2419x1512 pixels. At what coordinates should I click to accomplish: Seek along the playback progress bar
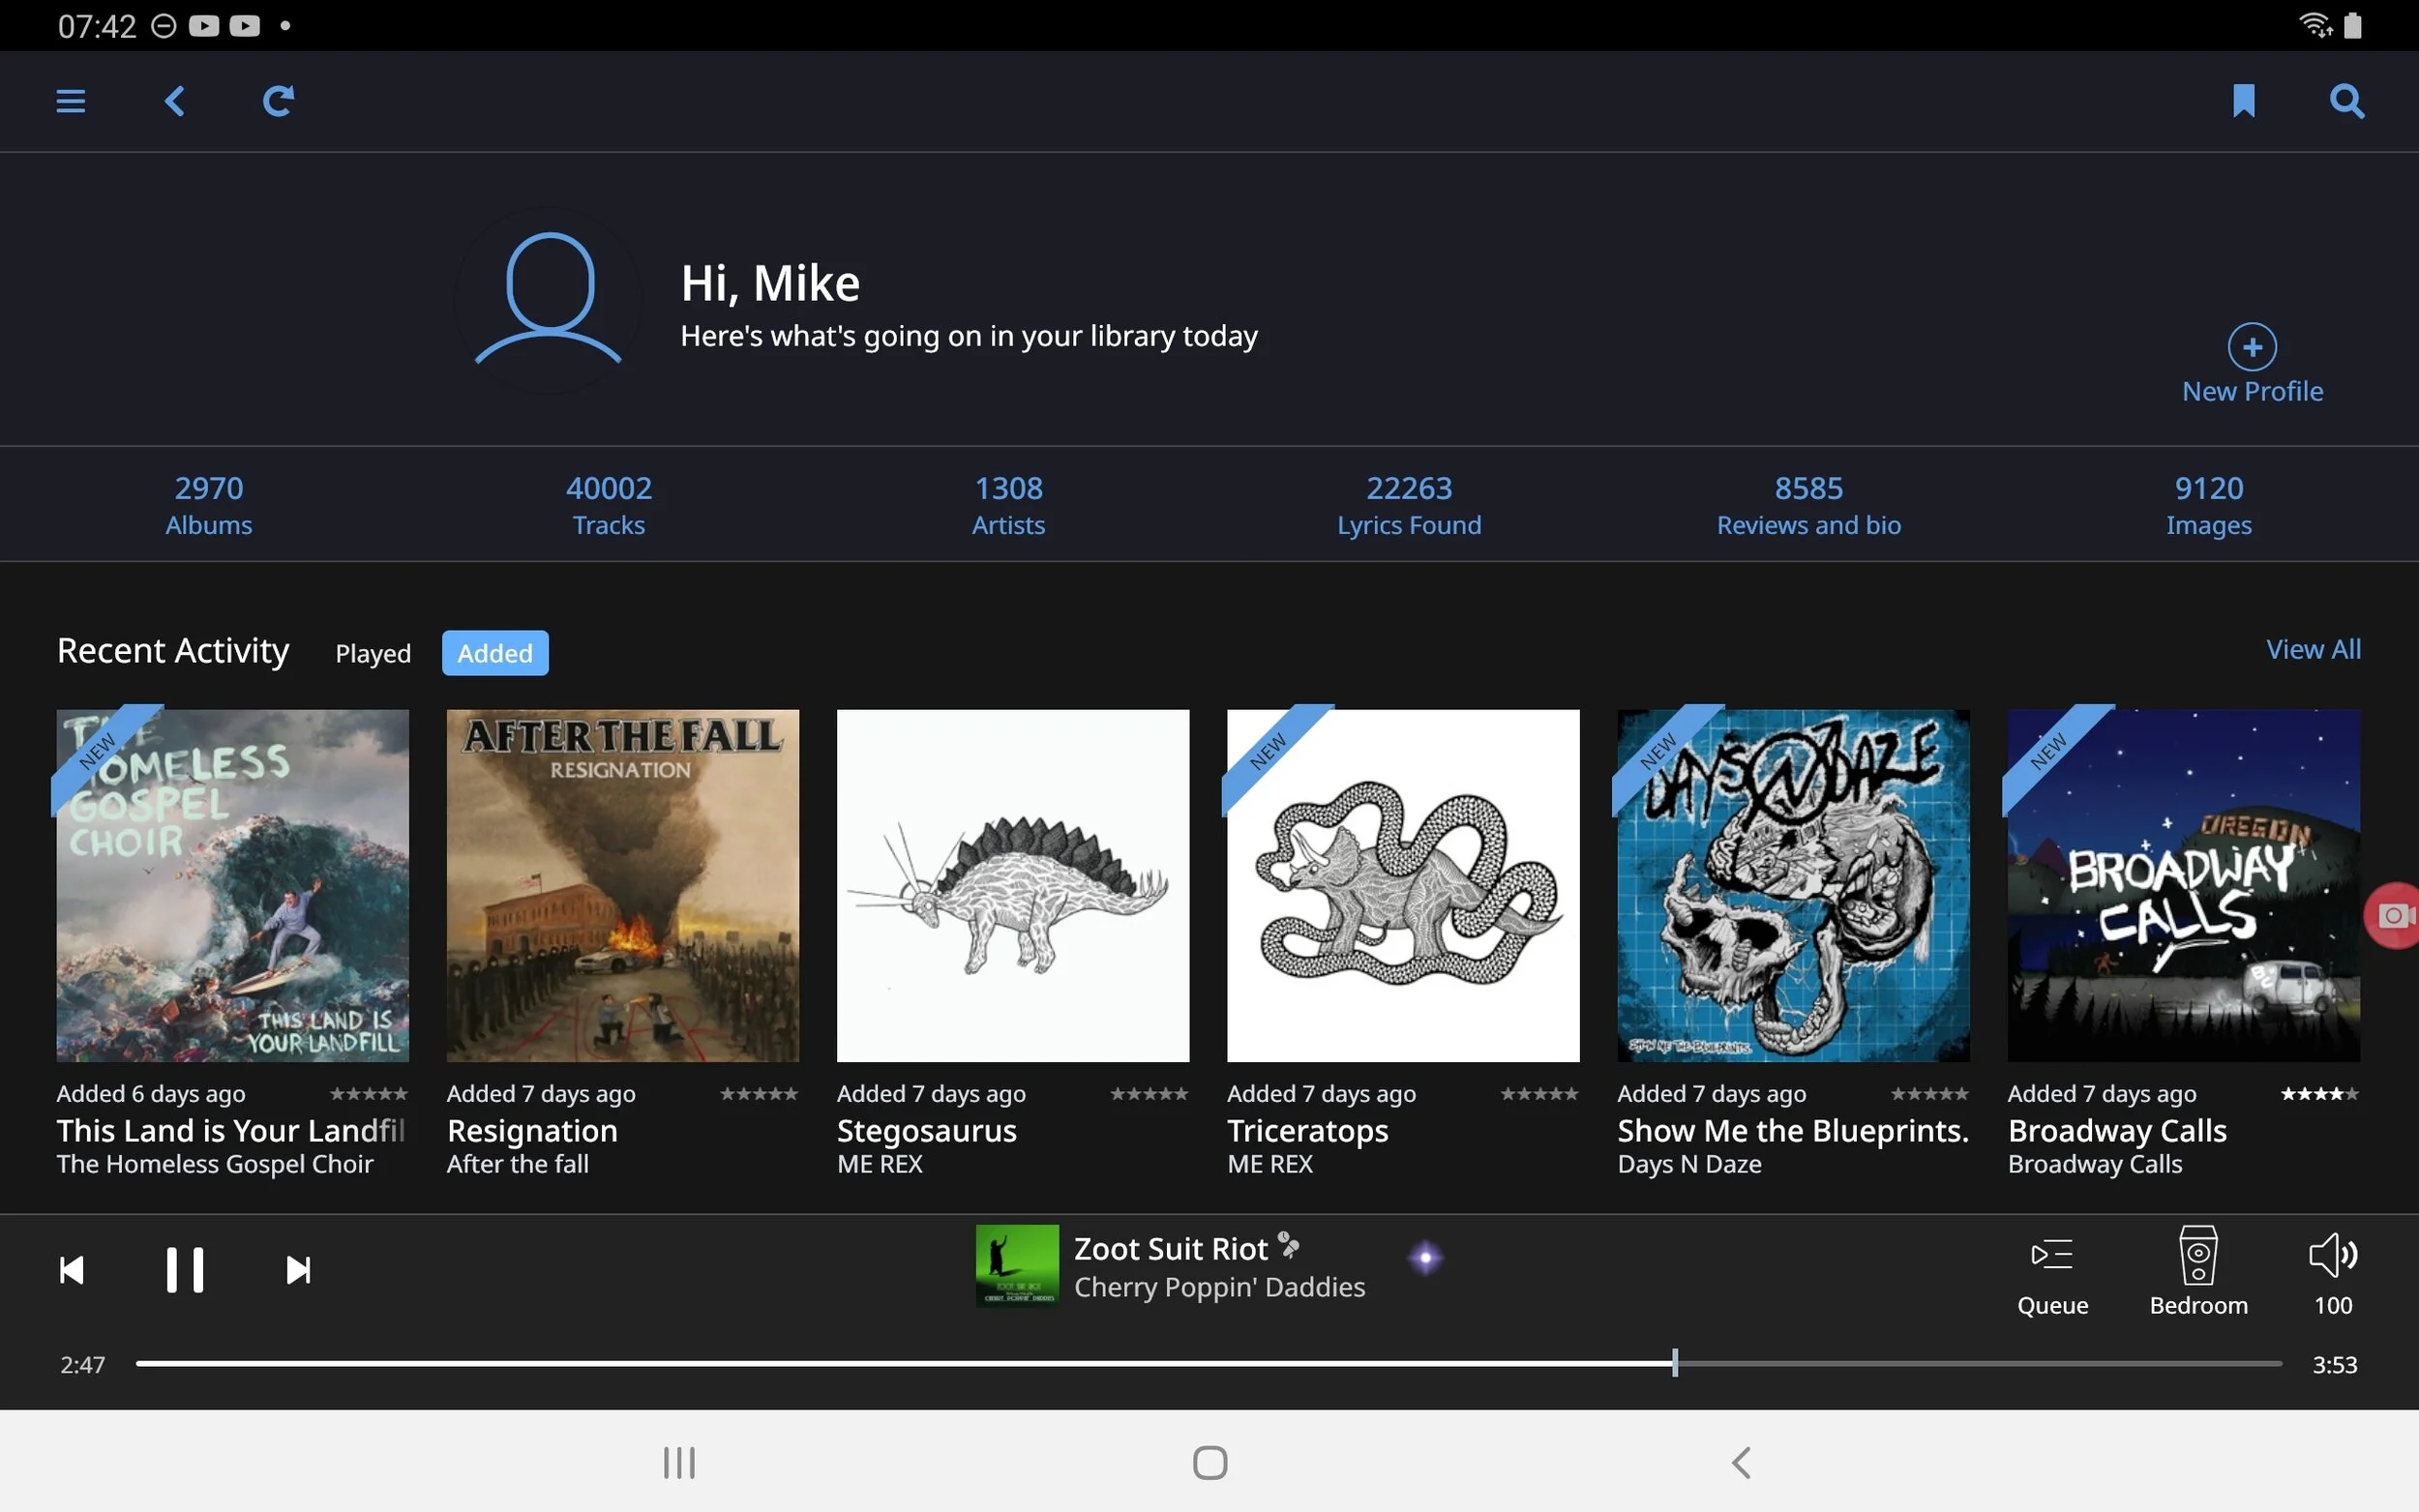1209,1363
